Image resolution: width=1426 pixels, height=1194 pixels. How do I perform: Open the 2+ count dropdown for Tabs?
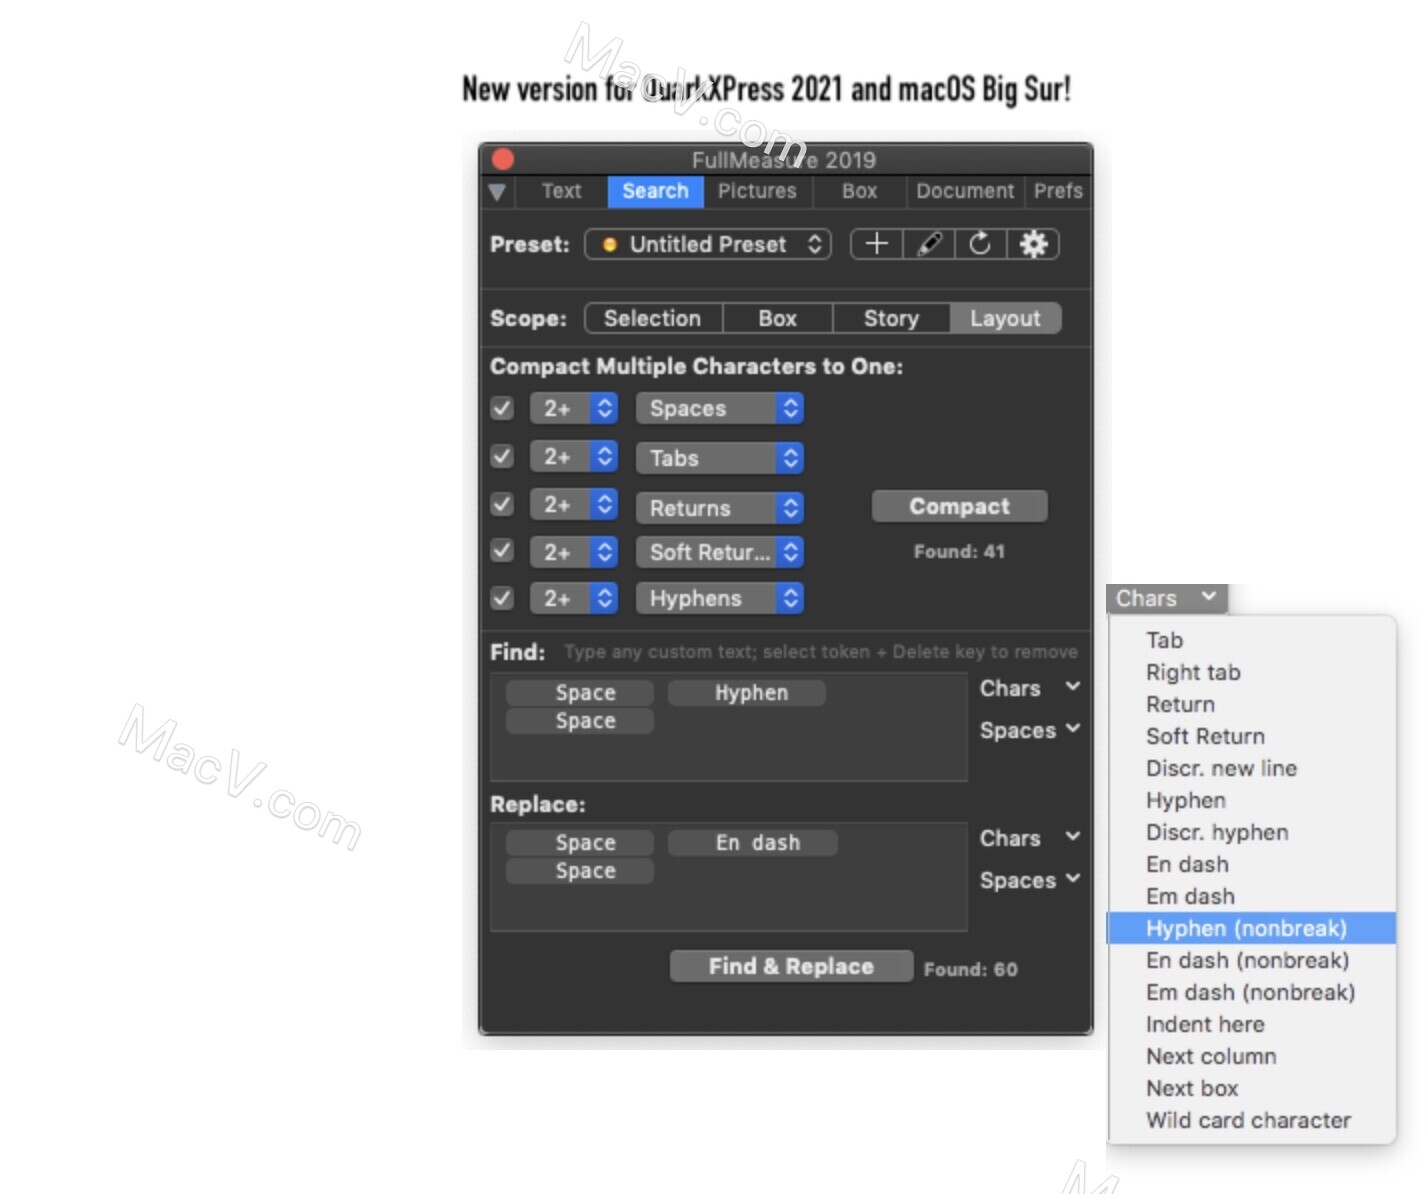(574, 457)
